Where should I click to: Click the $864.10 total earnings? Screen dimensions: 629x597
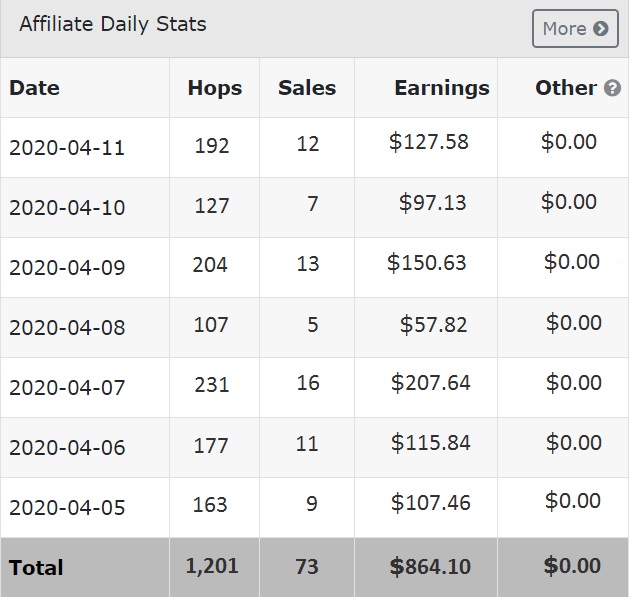(430, 567)
